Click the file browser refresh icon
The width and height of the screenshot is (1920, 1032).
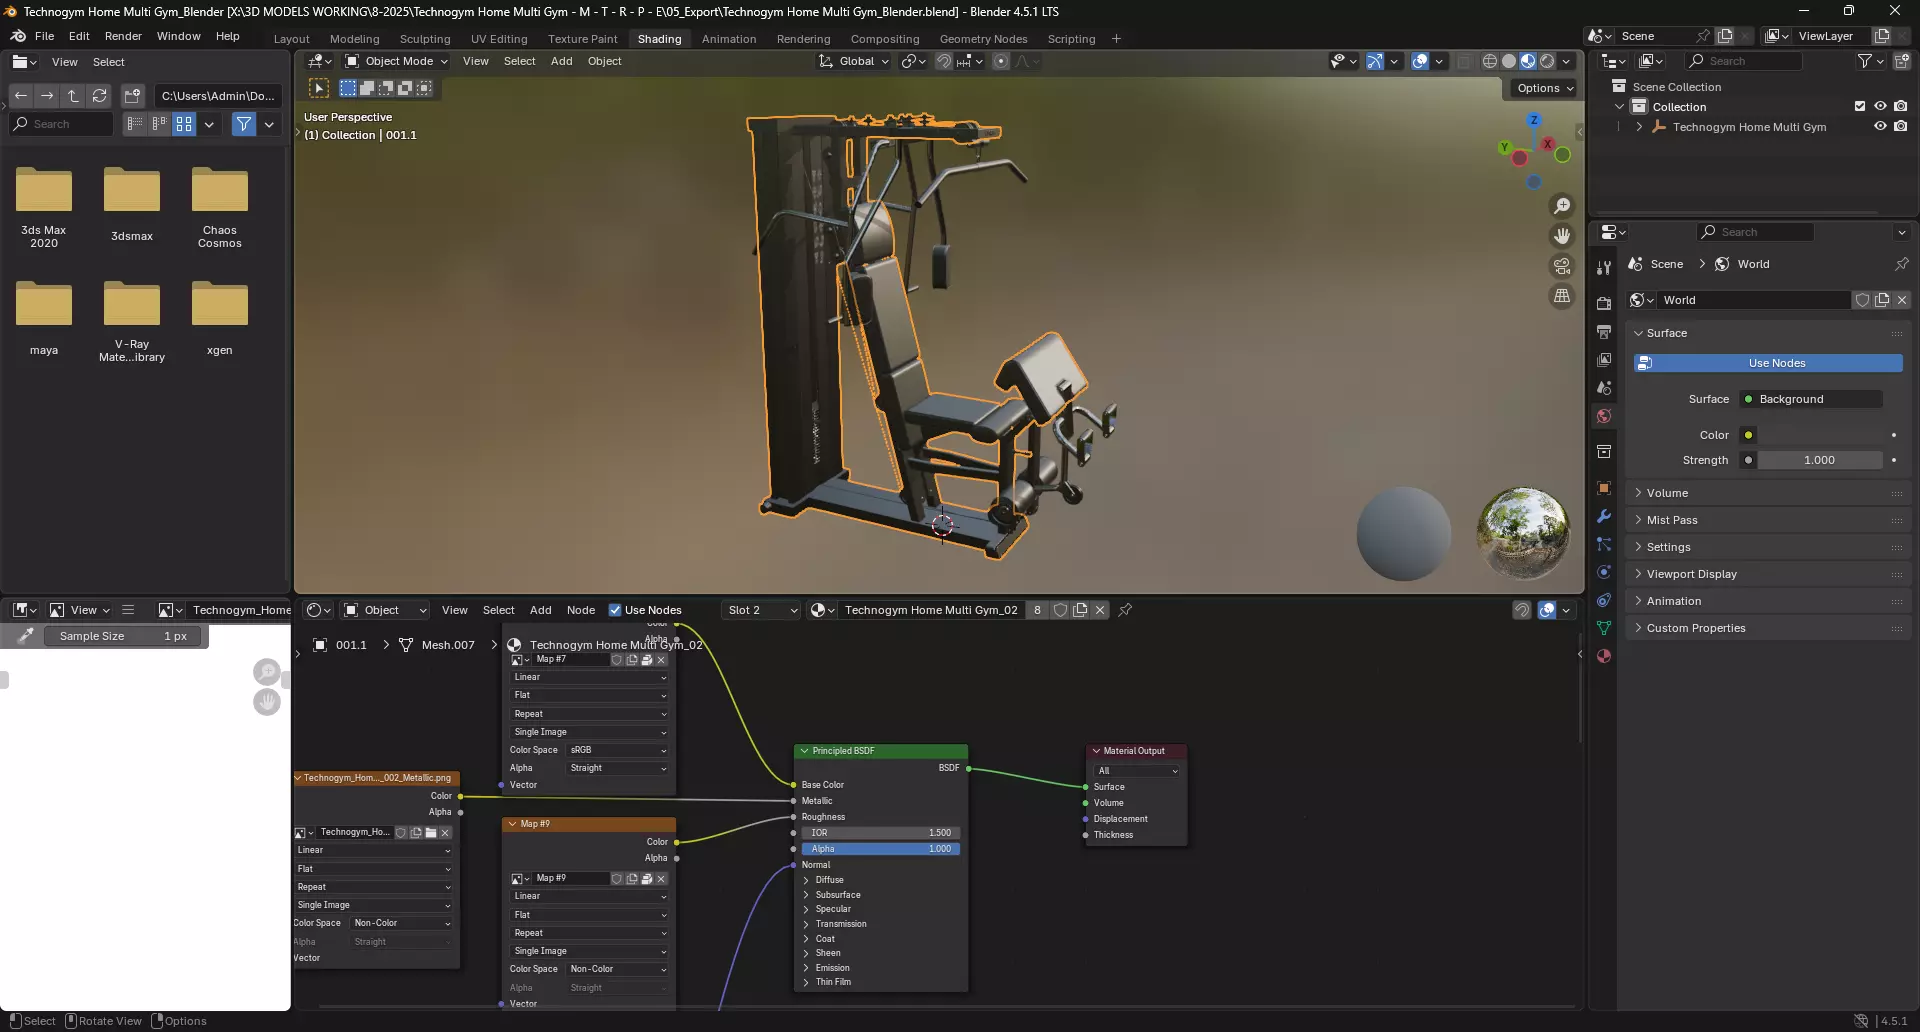click(99, 96)
